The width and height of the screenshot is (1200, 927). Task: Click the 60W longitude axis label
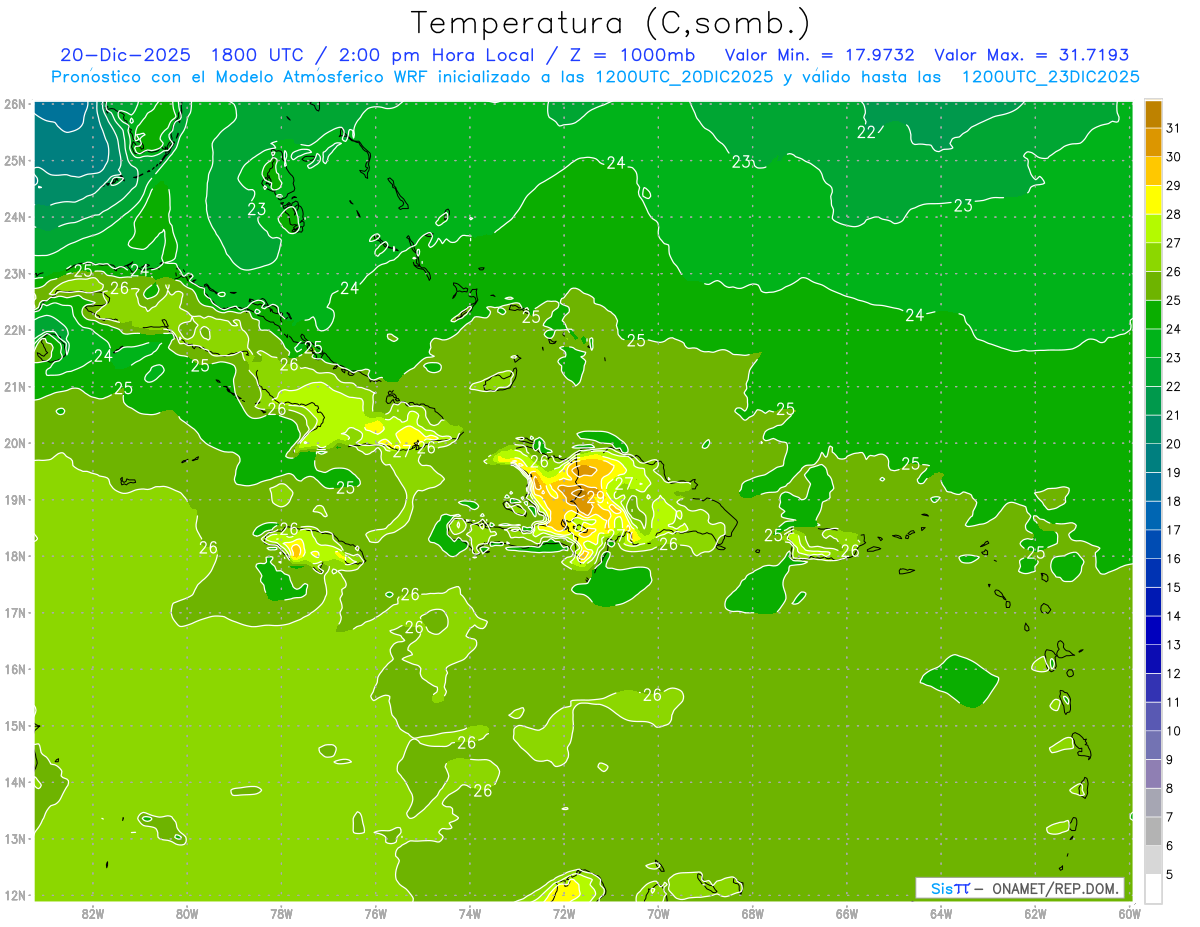click(1130, 913)
